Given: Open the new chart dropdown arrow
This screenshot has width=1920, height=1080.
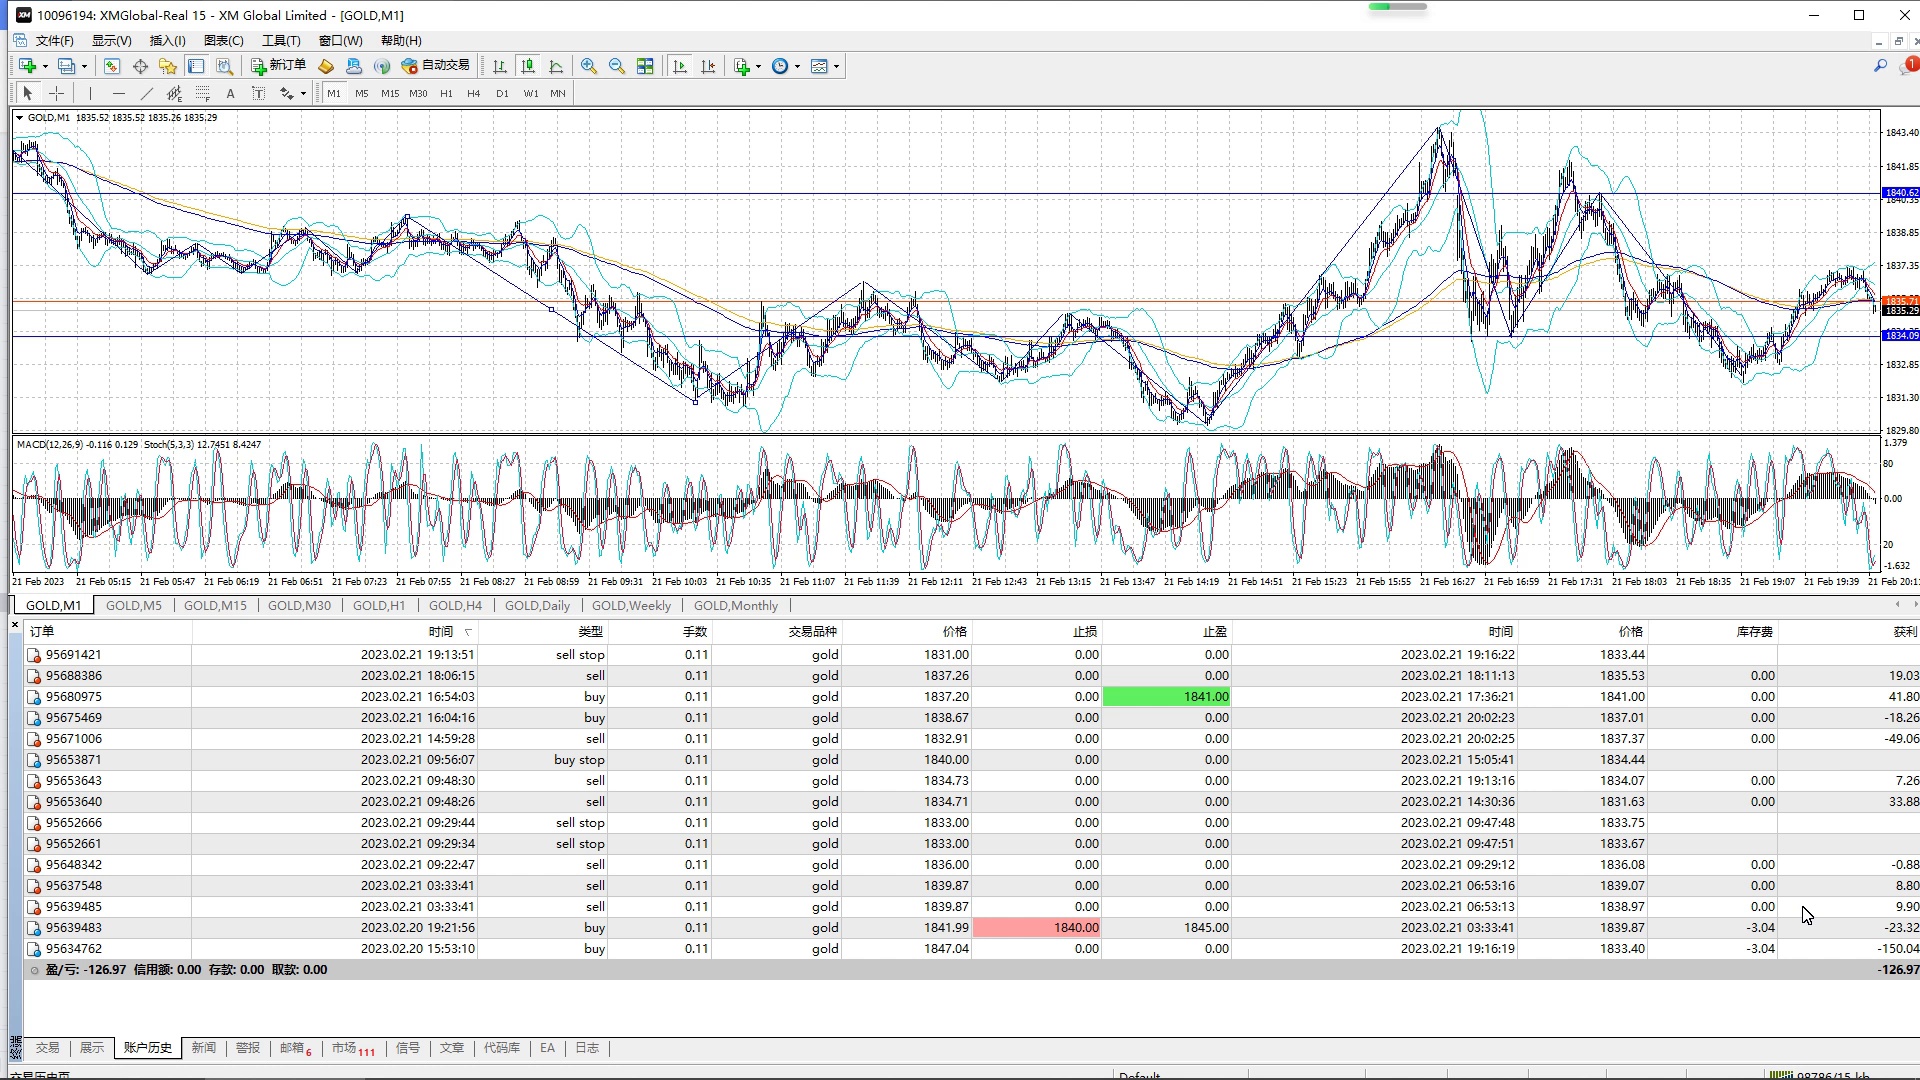Looking at the screenshot, I should (x=45, y=66).
